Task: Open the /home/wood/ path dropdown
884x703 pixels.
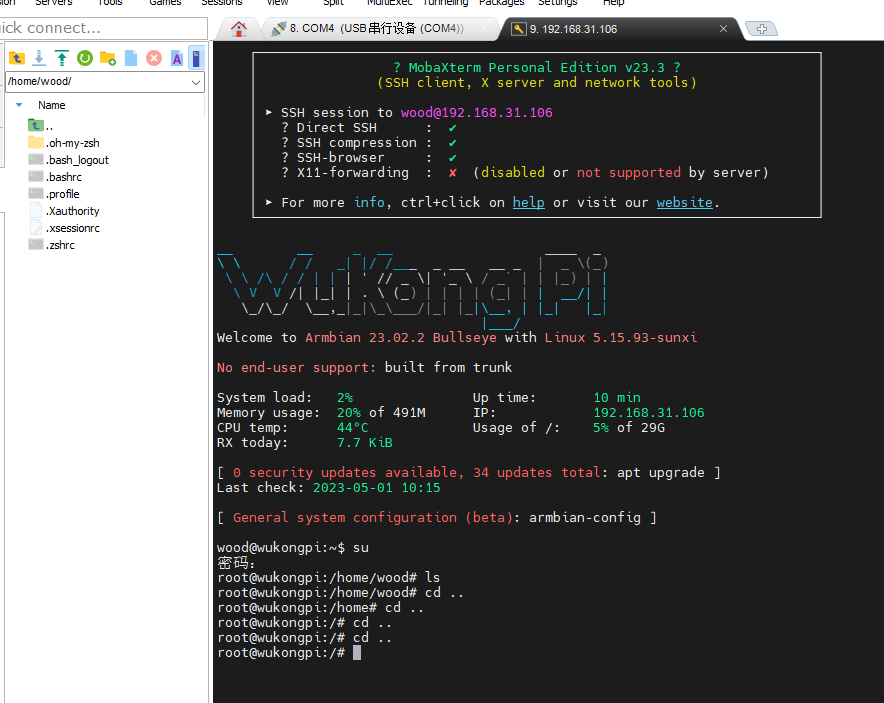Action: tap(196, 82)
